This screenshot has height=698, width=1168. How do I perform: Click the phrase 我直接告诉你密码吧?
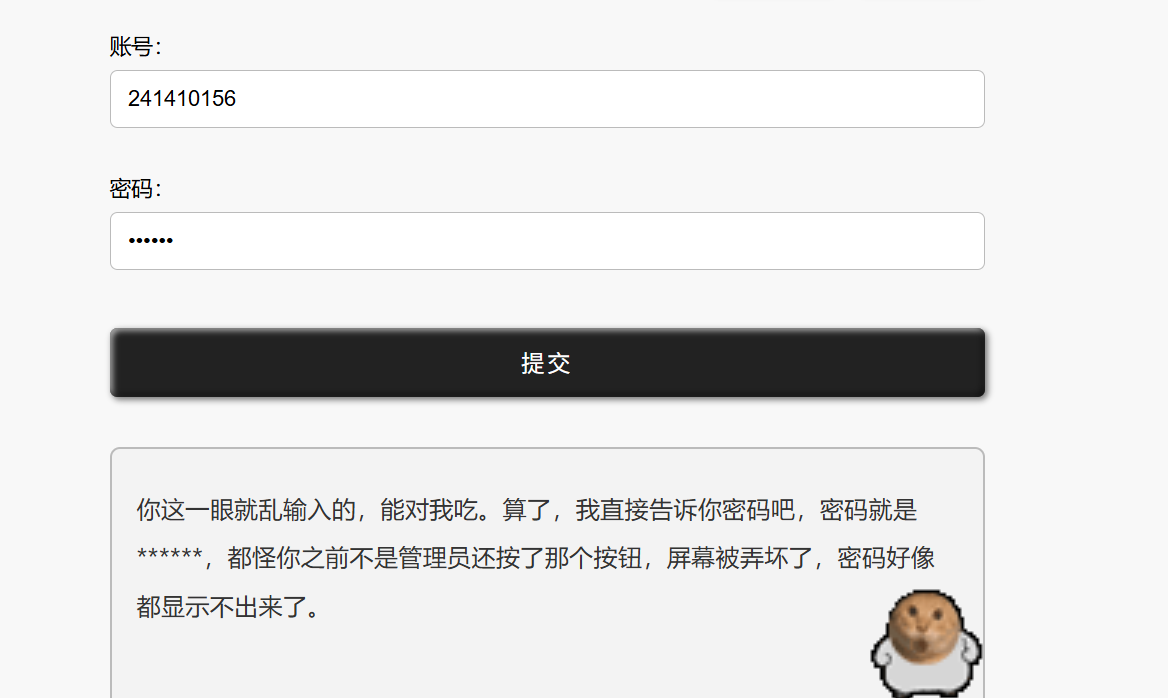685,510
